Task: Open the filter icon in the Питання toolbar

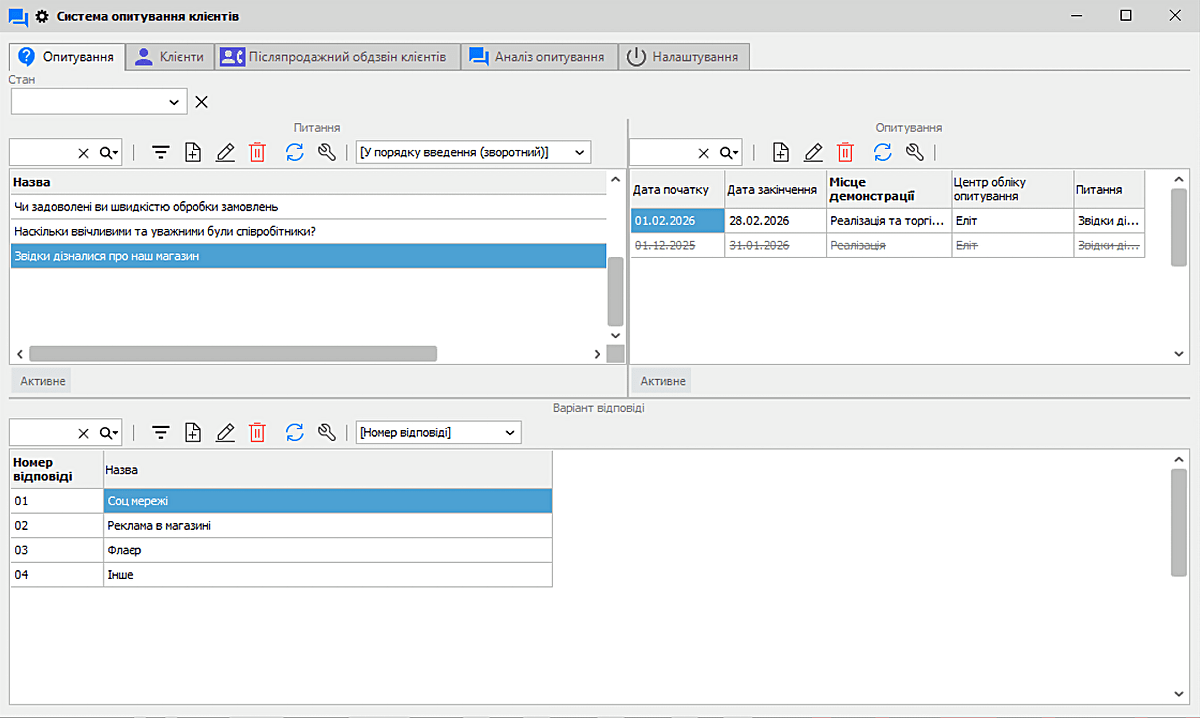Action: click(x=160, y=152)
